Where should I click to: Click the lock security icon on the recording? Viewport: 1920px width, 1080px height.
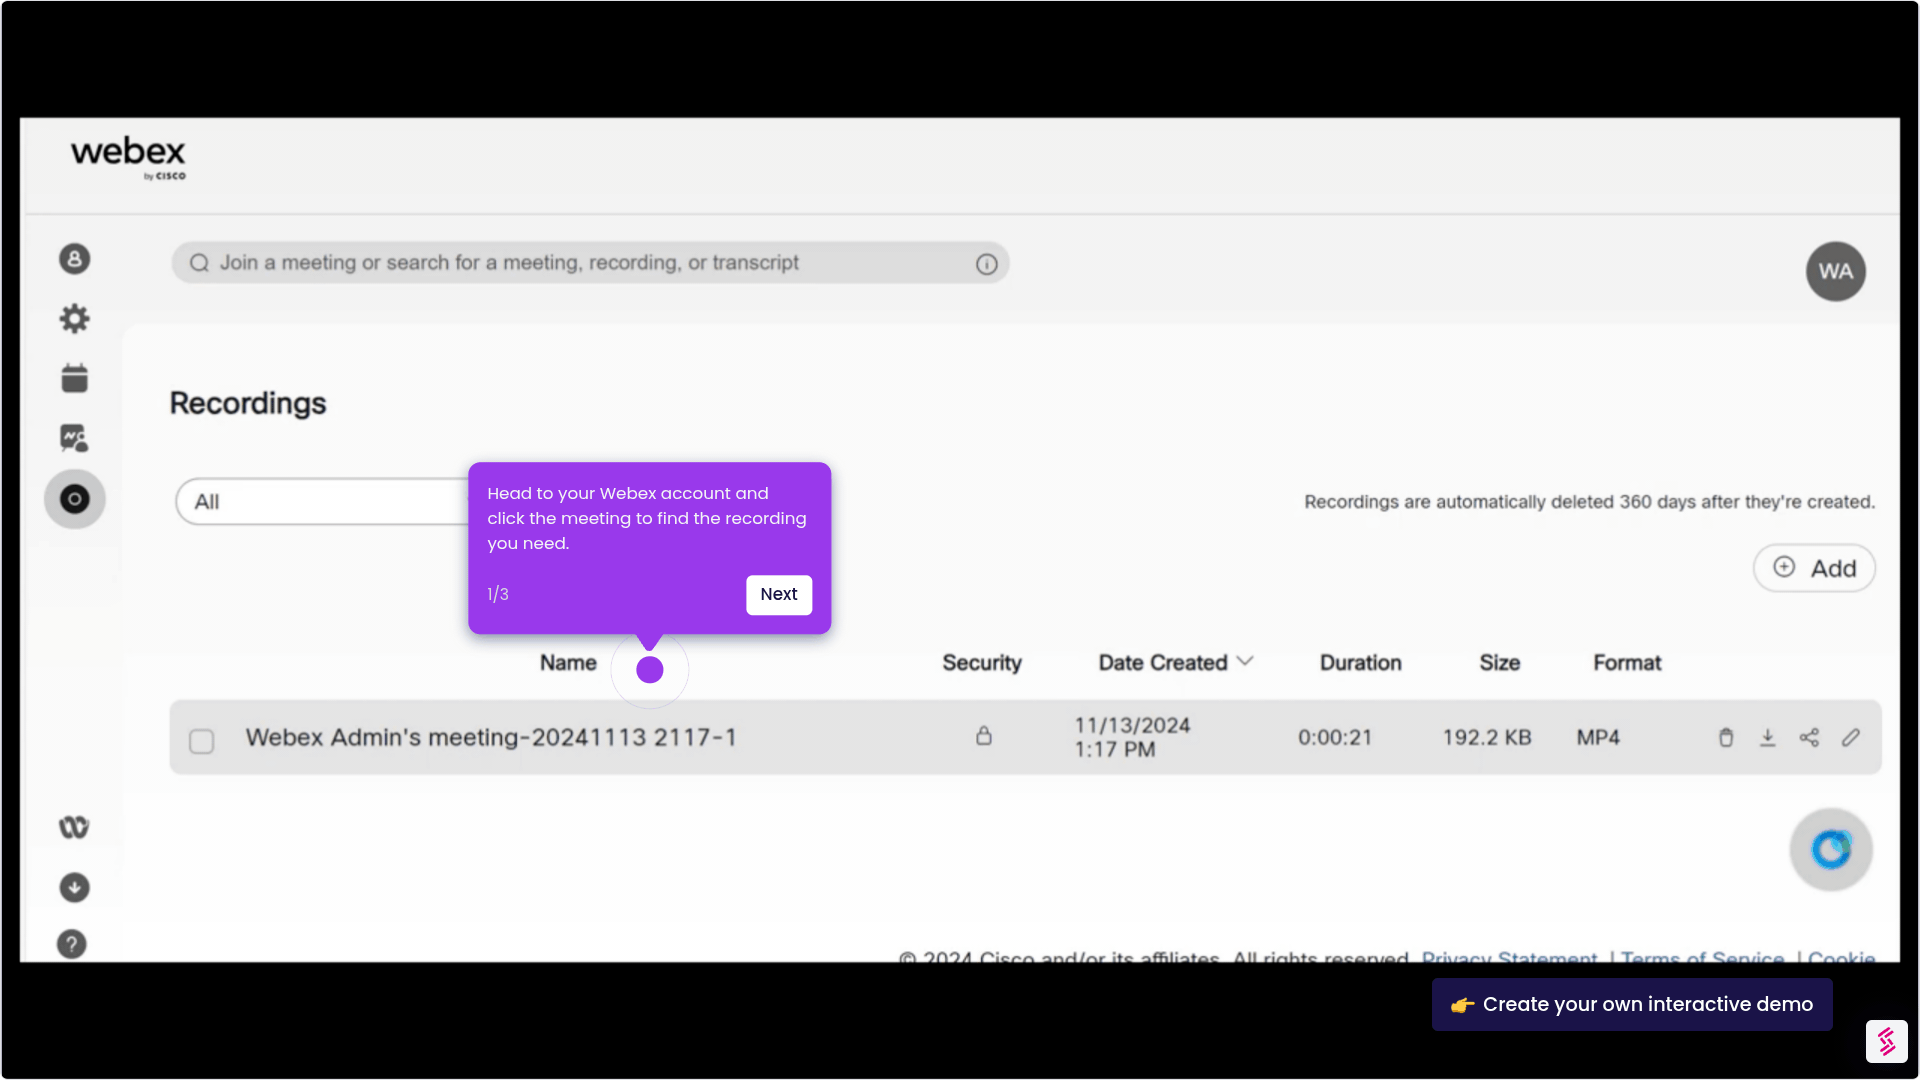pos(984,736)
